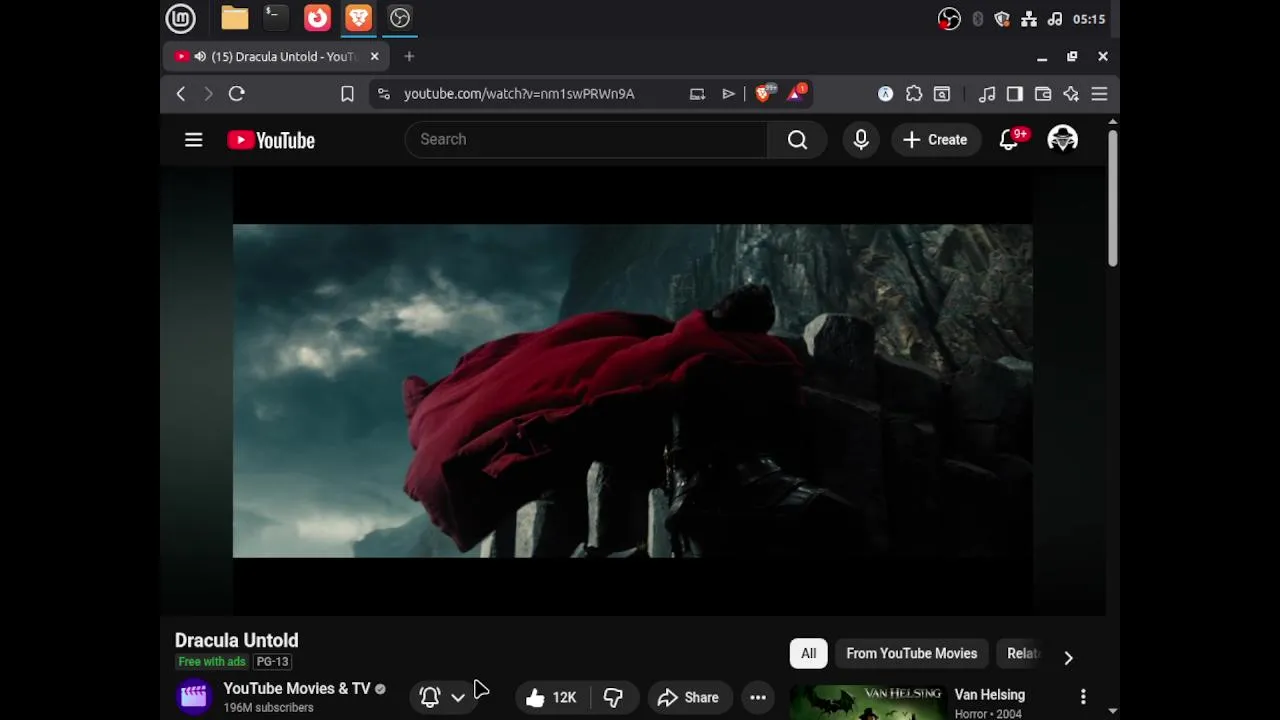Click the OBS Studio tray icon
This screenshot has height=720, width=1280.
click(x=949, y=19)
